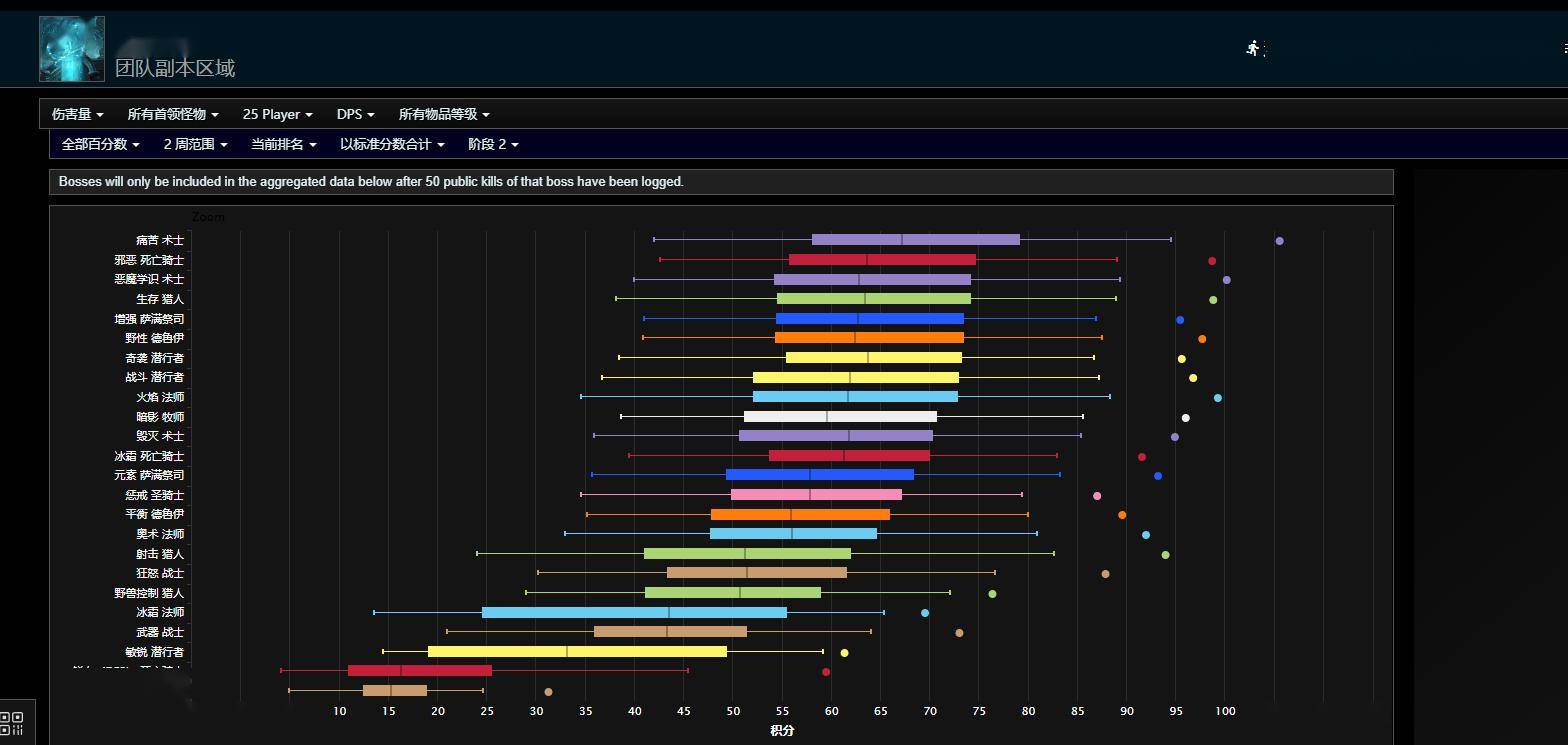Expand the 所有首领怪物 boss filter

173,115
